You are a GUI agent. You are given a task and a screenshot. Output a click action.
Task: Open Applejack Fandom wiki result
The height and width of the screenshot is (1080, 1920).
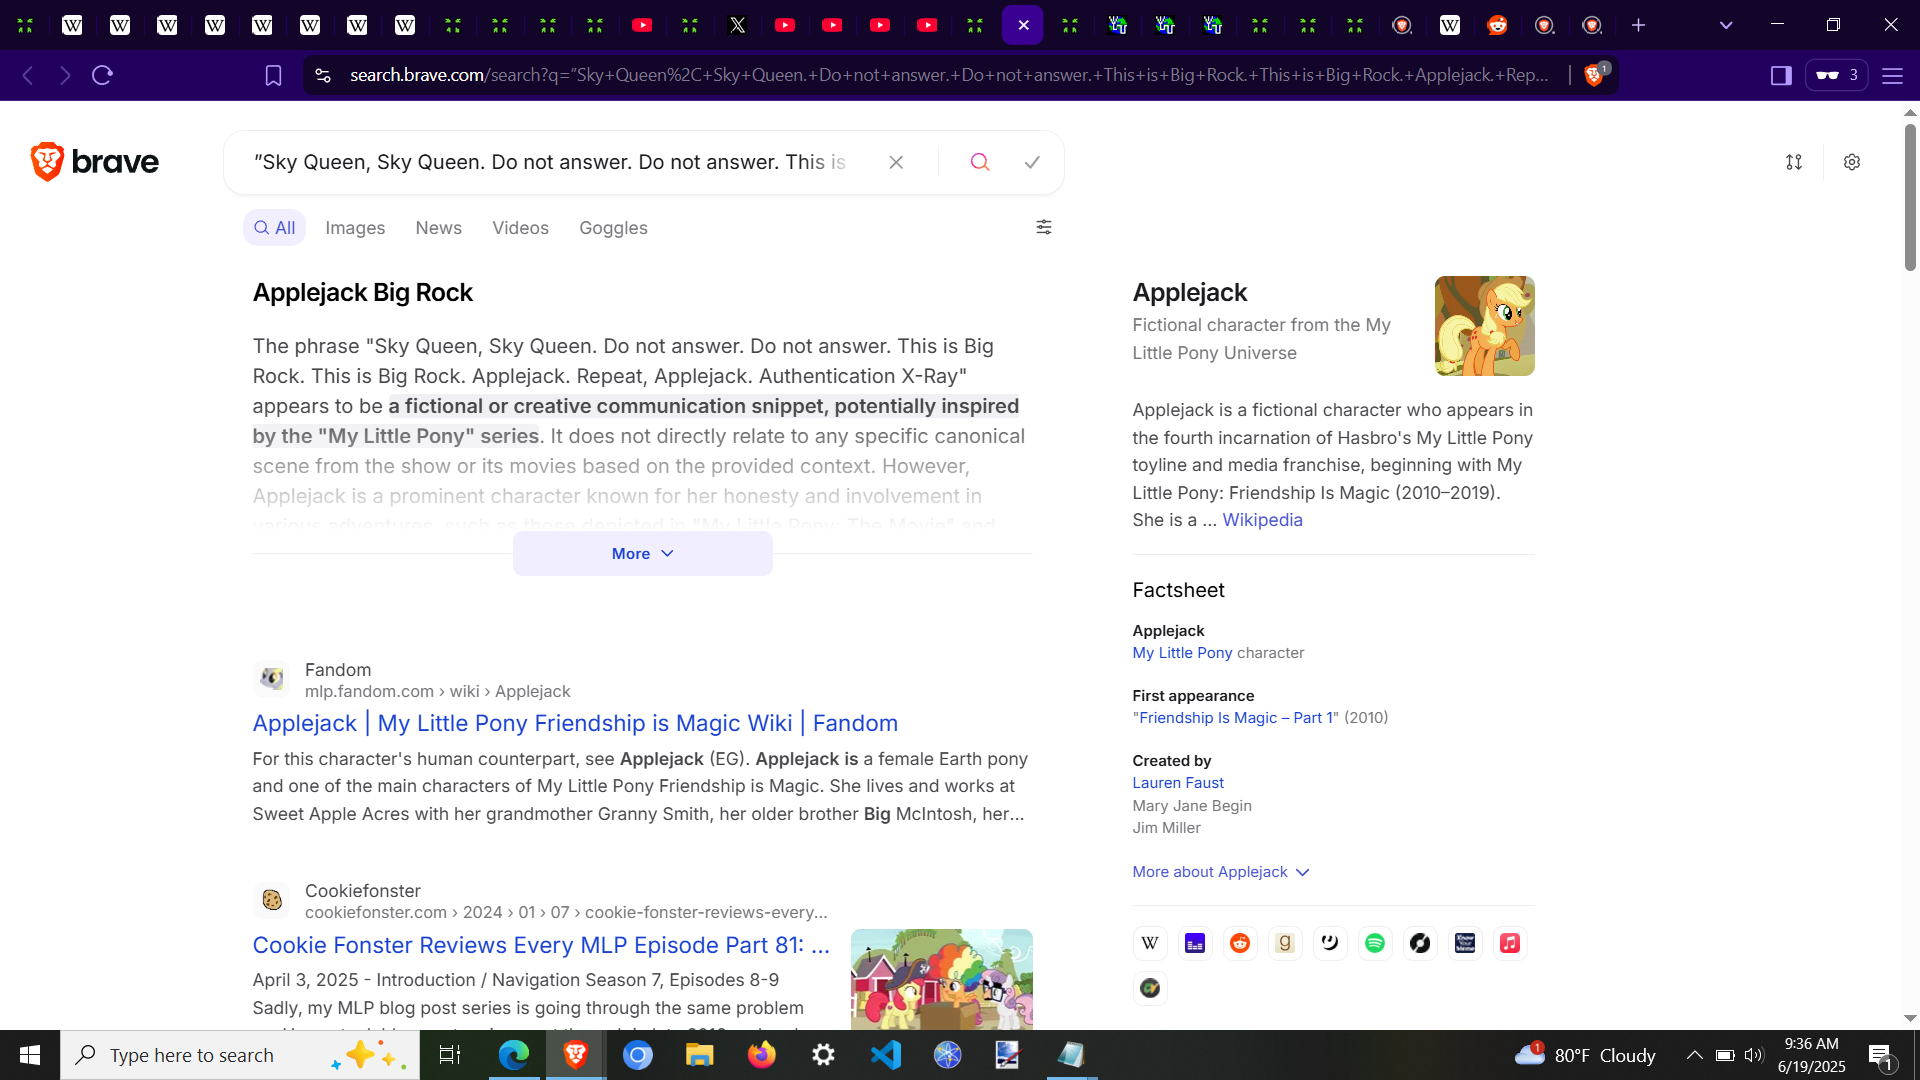pos(575,723)
